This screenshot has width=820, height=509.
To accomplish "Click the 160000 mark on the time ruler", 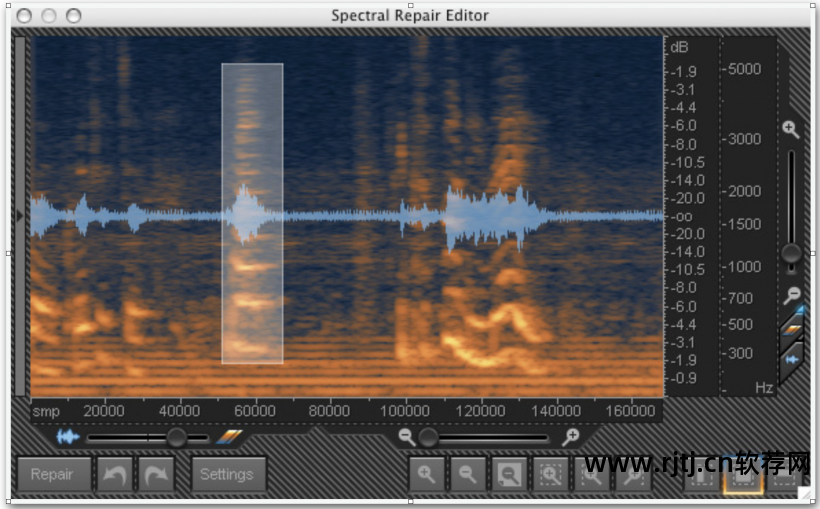I will pos(631,411).
